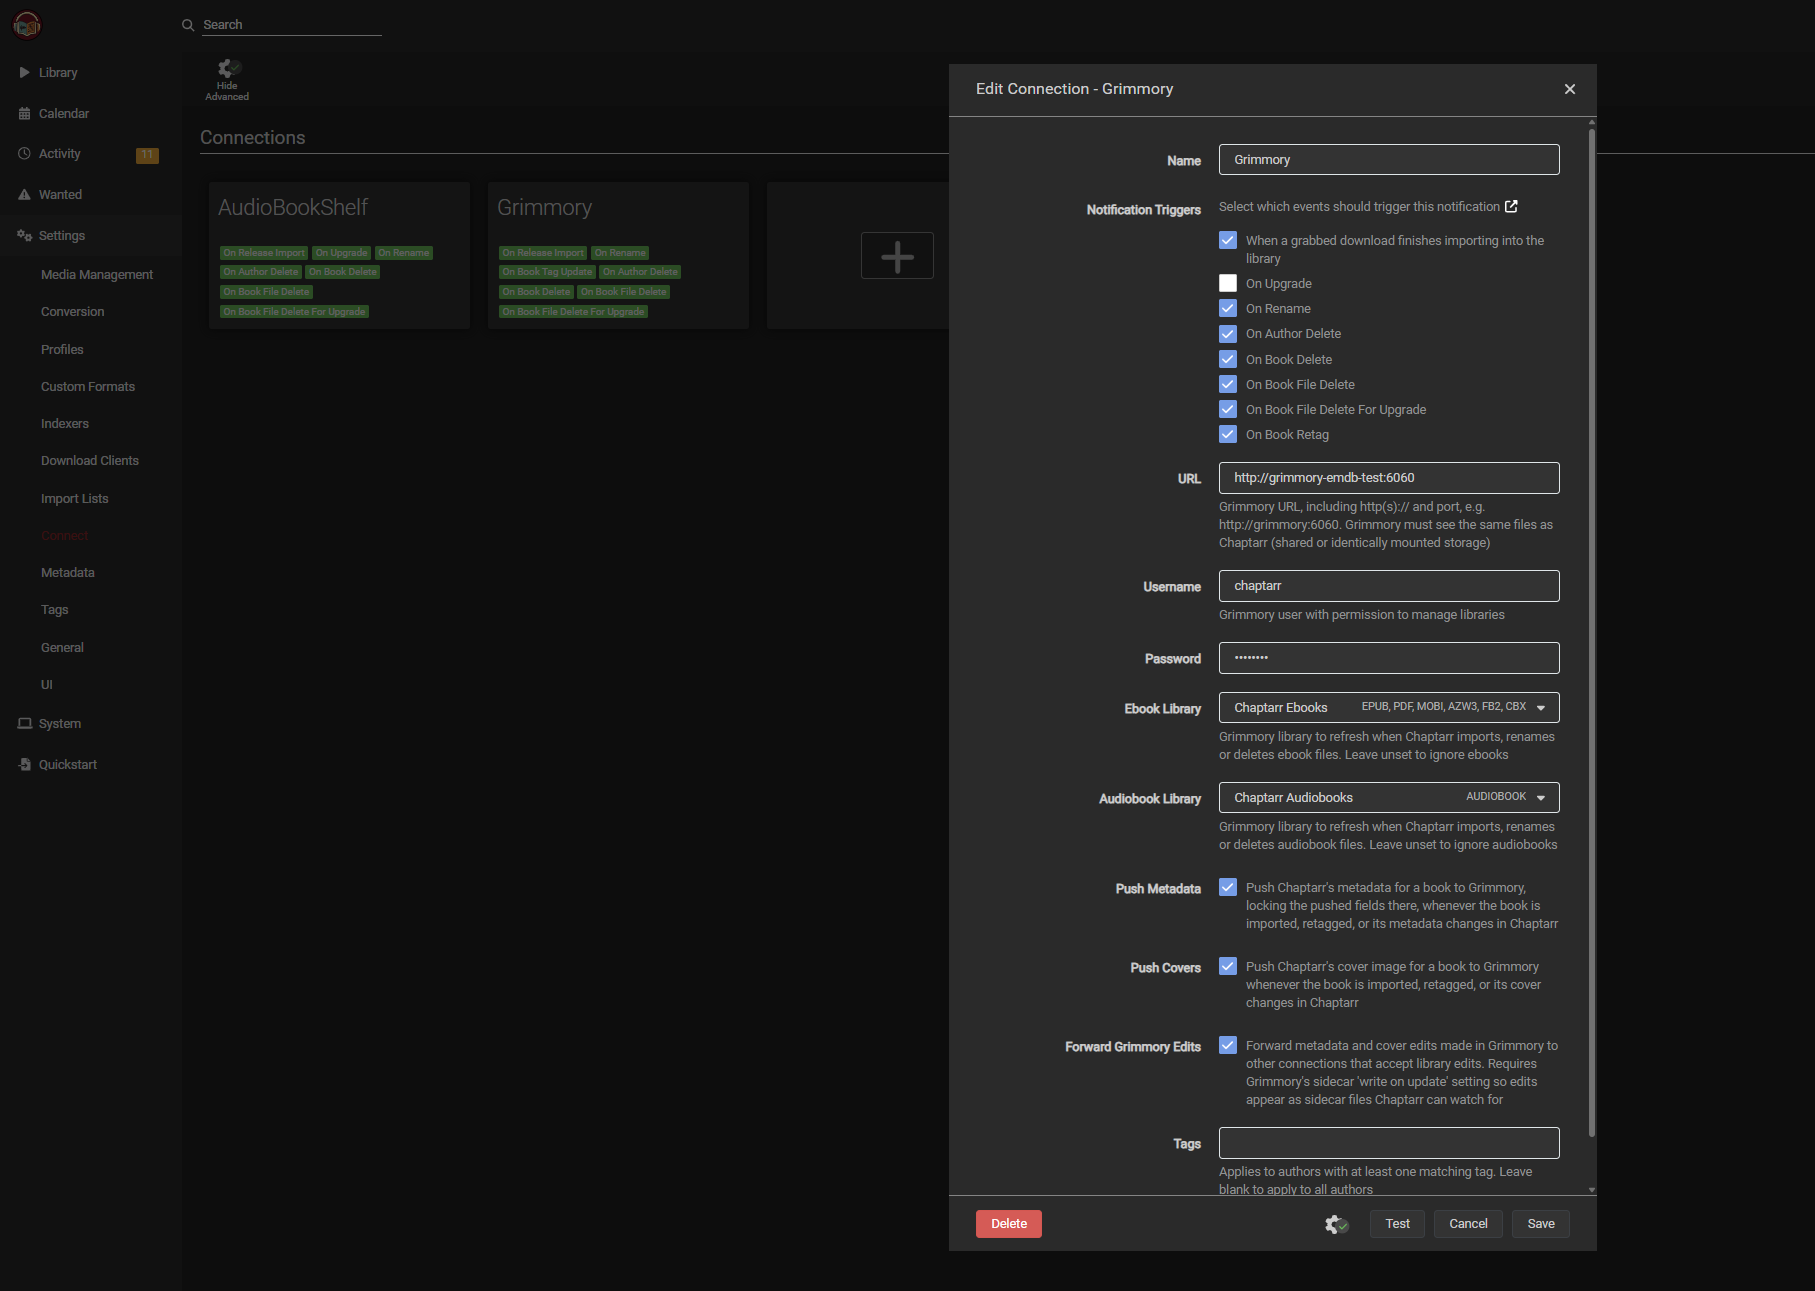Toggle On Book File Delete For Upgrade
This screenshot has height=1291, width=1815.
tap(1228, 409)
